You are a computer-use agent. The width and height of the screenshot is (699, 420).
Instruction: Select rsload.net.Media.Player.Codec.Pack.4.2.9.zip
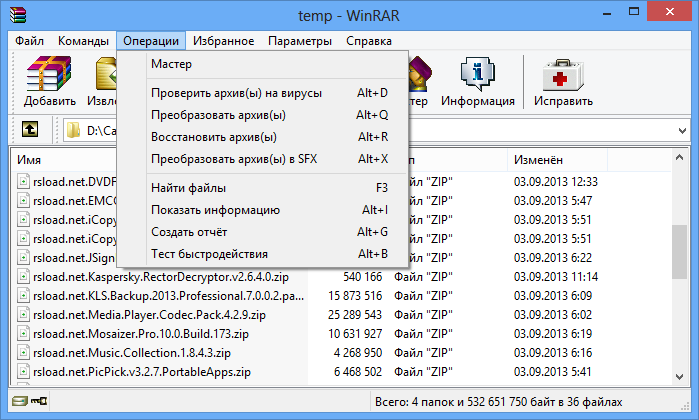(x=149, y=315)
